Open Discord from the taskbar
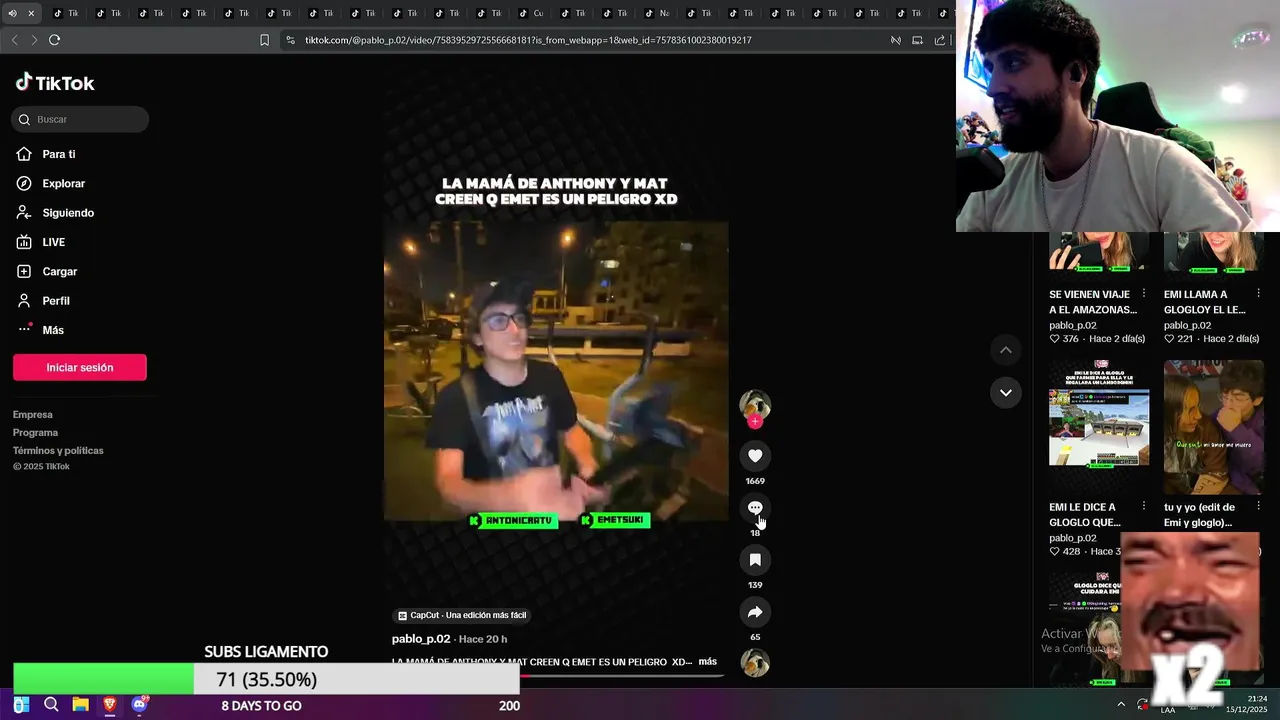 point(139,705)
